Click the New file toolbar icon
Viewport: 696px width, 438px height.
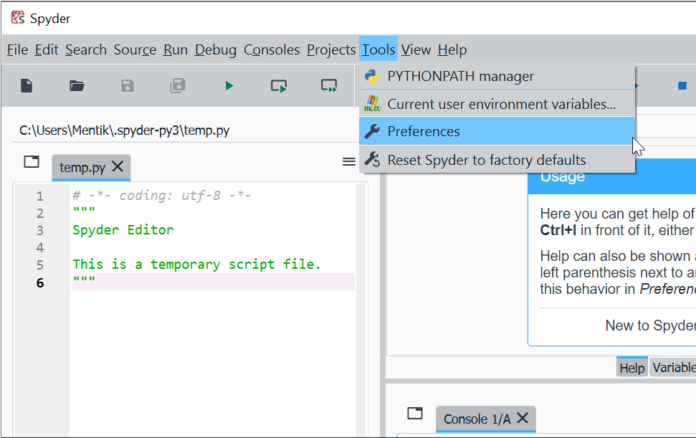[26, 86]
